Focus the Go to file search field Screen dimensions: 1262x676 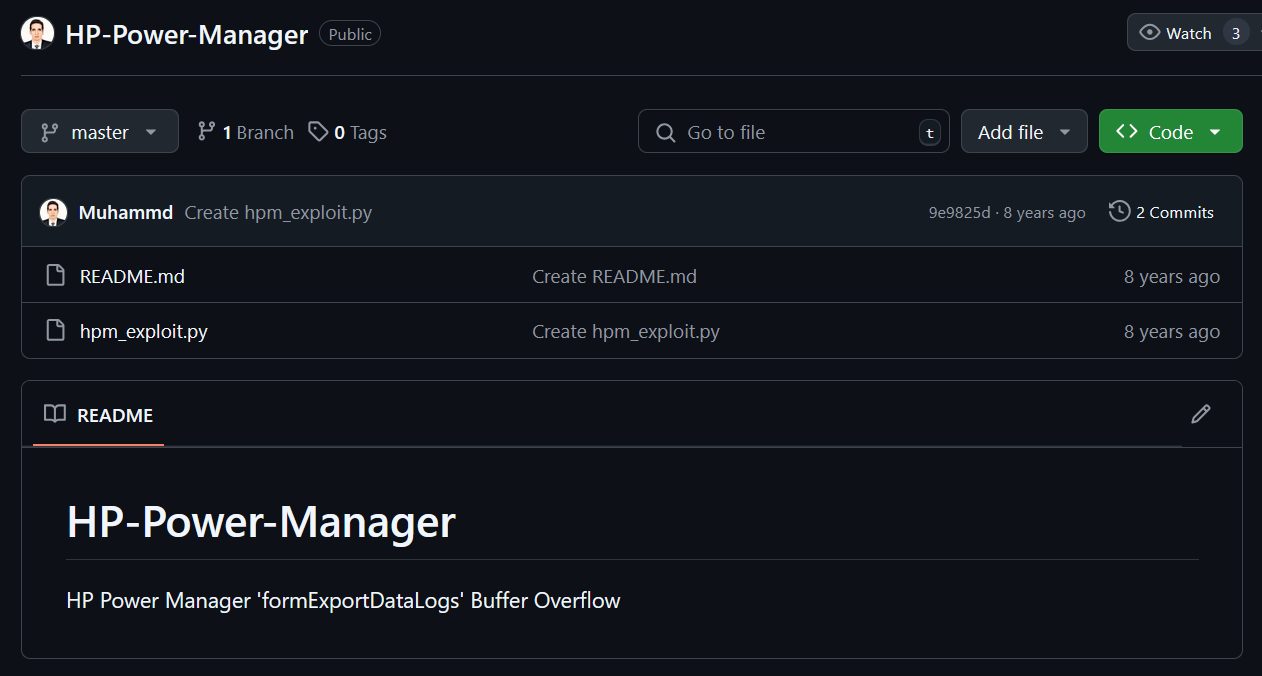(x=794, y=131)
